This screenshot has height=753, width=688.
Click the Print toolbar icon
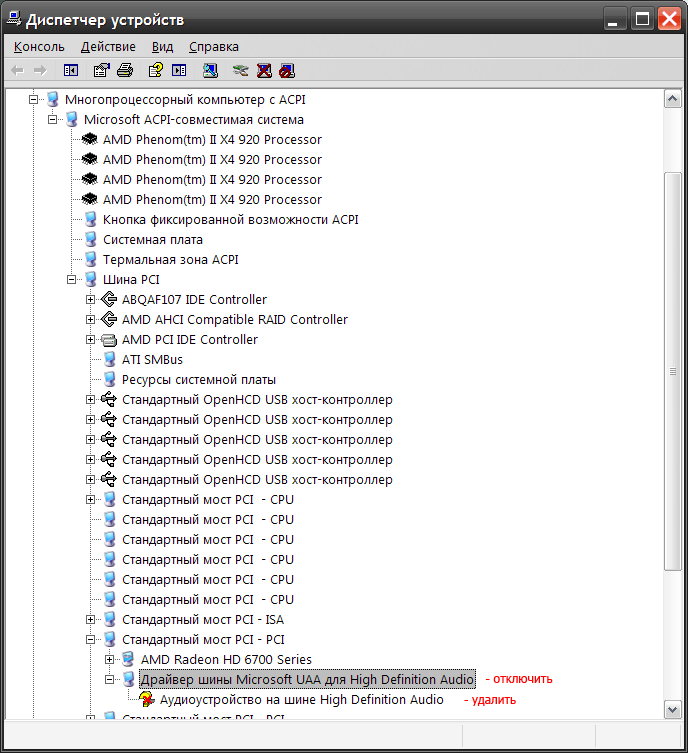pos(125,70)
